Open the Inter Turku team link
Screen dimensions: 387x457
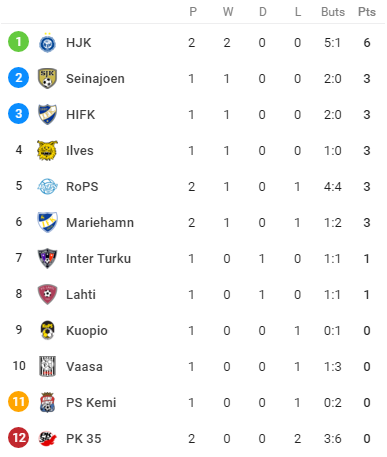(x=99, y=258)
